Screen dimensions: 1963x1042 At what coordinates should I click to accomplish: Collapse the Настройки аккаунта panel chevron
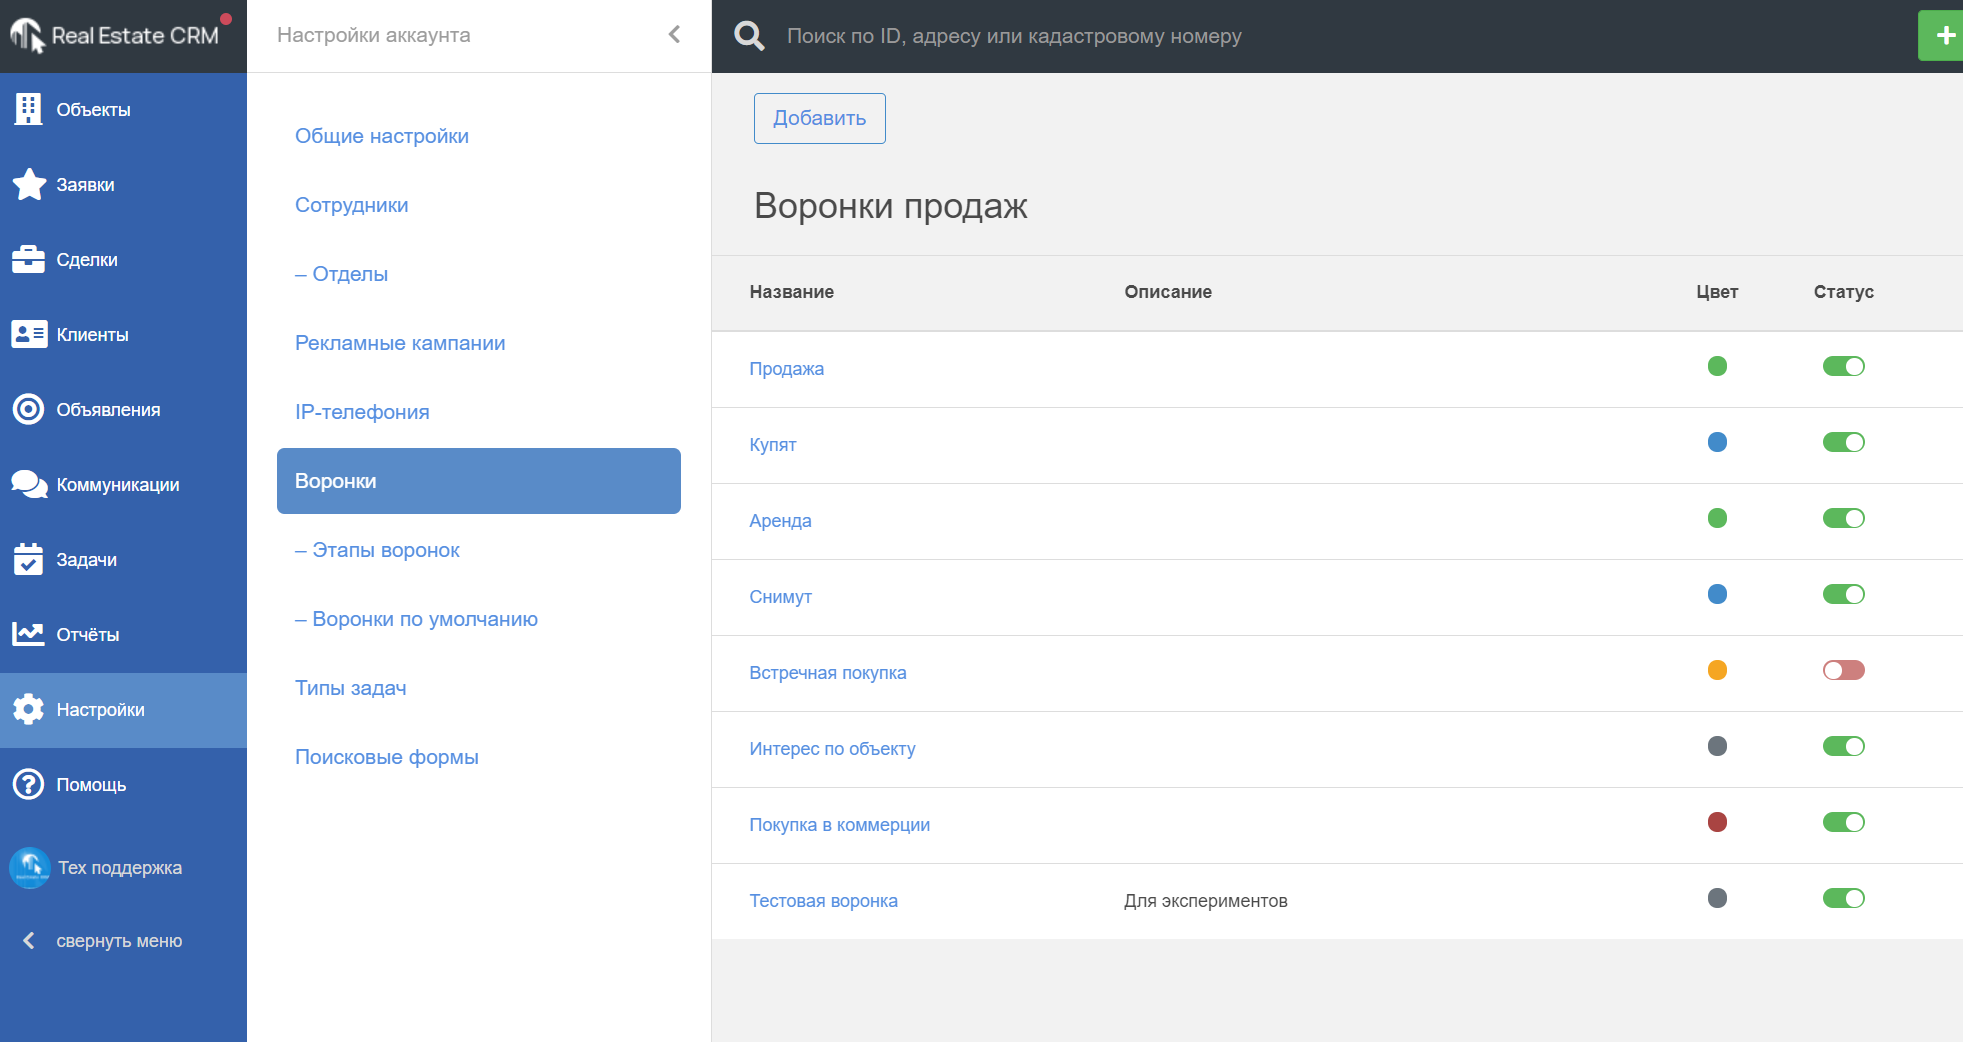pyautogui.click(x=674, y=35)
